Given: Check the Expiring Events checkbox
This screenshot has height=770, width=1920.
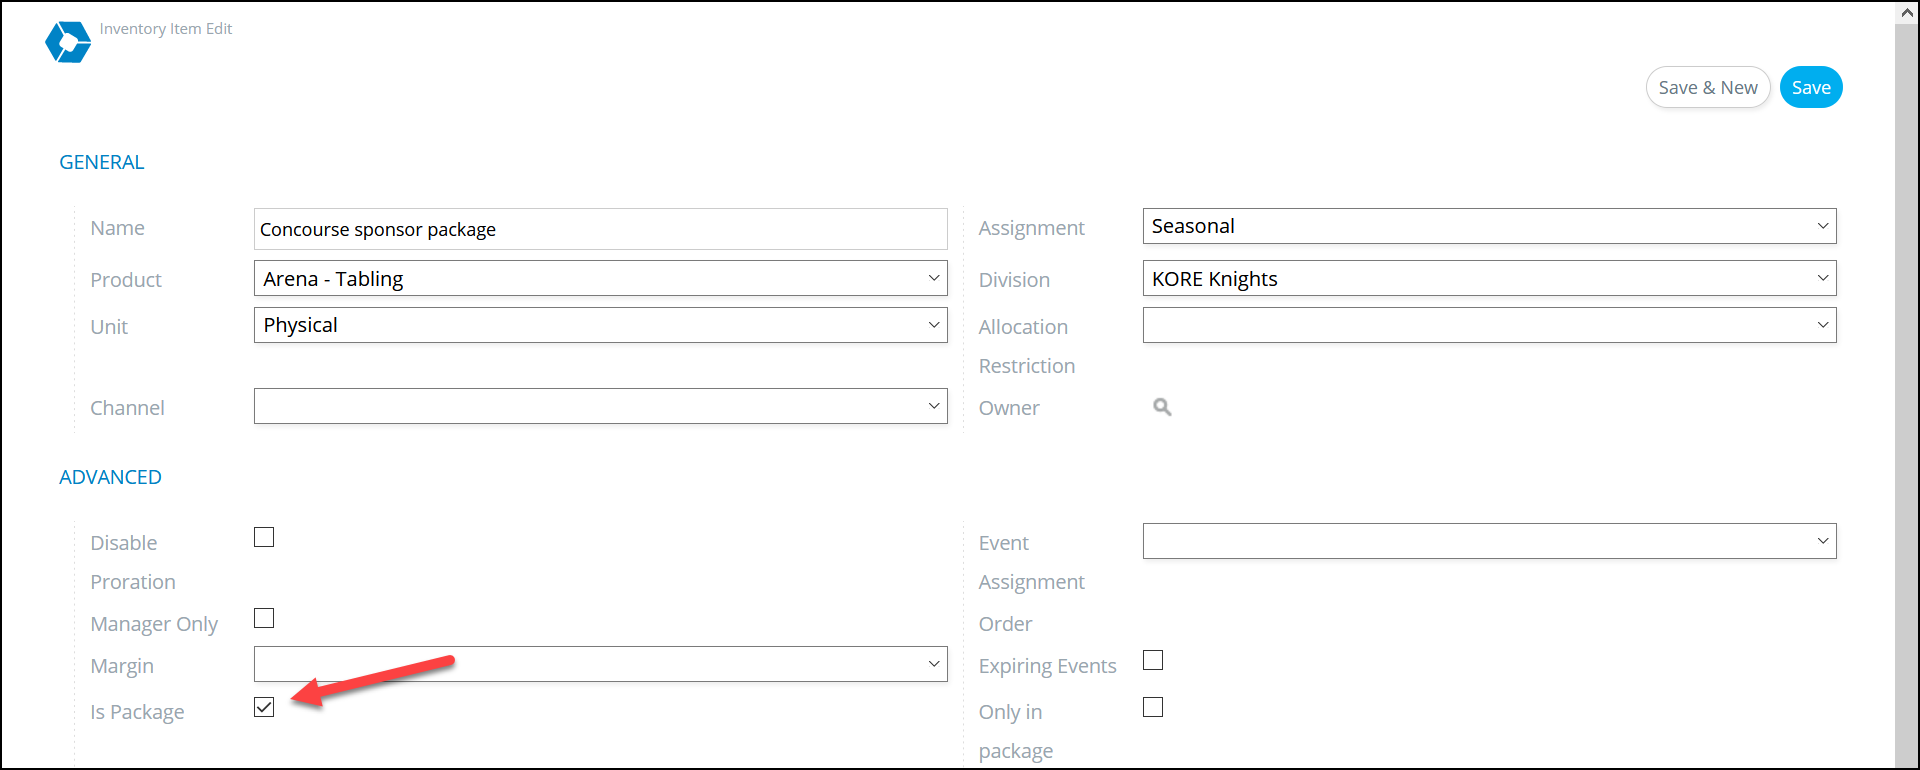Looking at the screenshot, I should click(1153, 660).
